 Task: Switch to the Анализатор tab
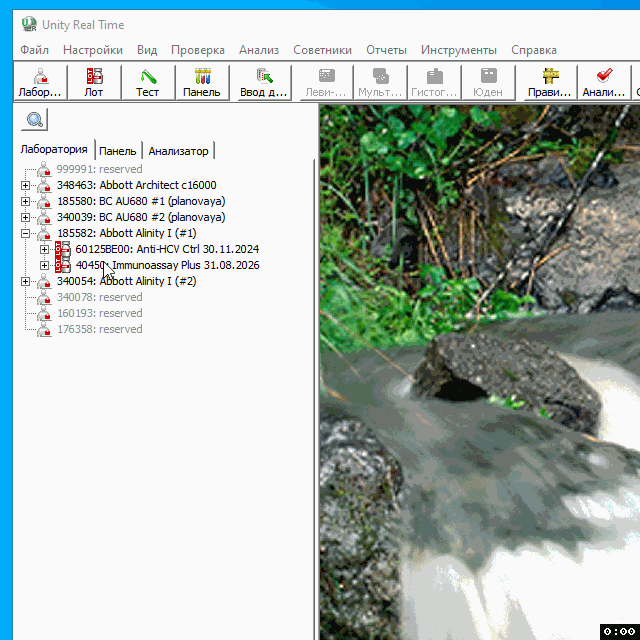(x=178, y=151)
